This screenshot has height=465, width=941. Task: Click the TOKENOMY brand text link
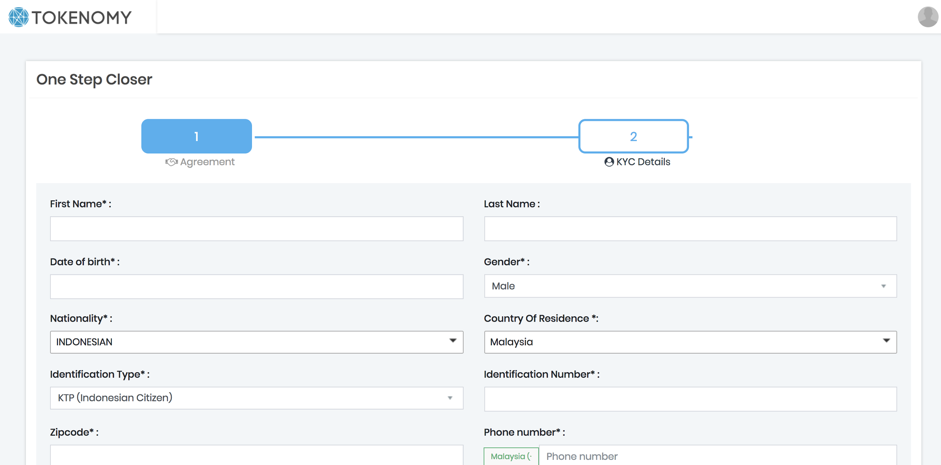pos(82,18)
